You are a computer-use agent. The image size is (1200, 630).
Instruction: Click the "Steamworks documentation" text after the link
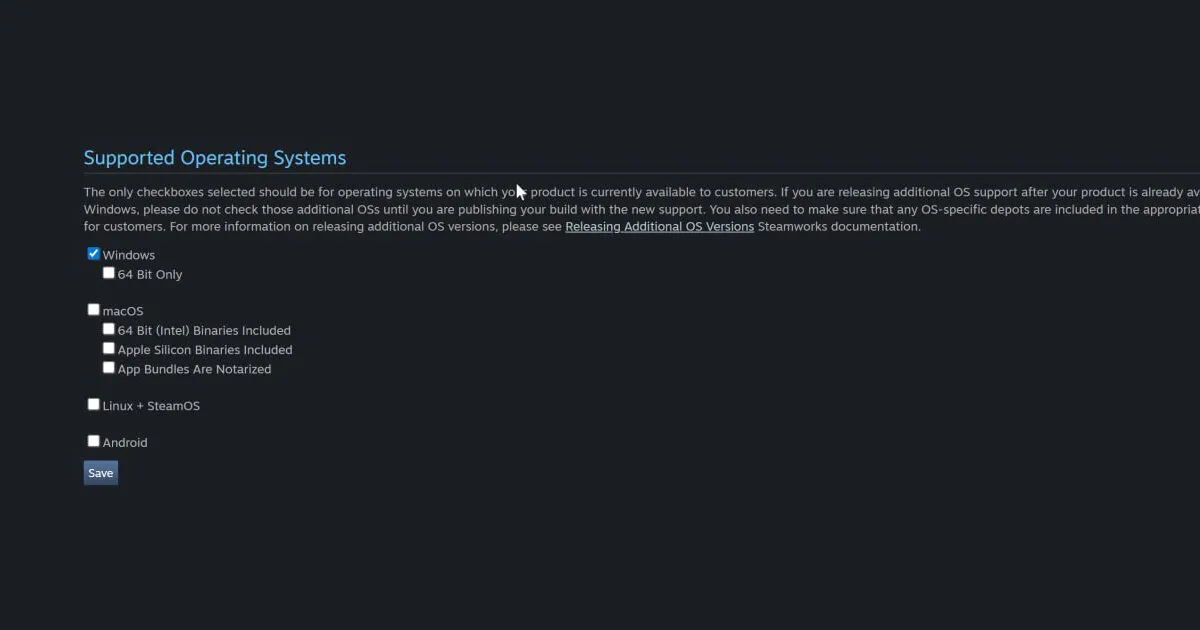[x=838, y=227]
